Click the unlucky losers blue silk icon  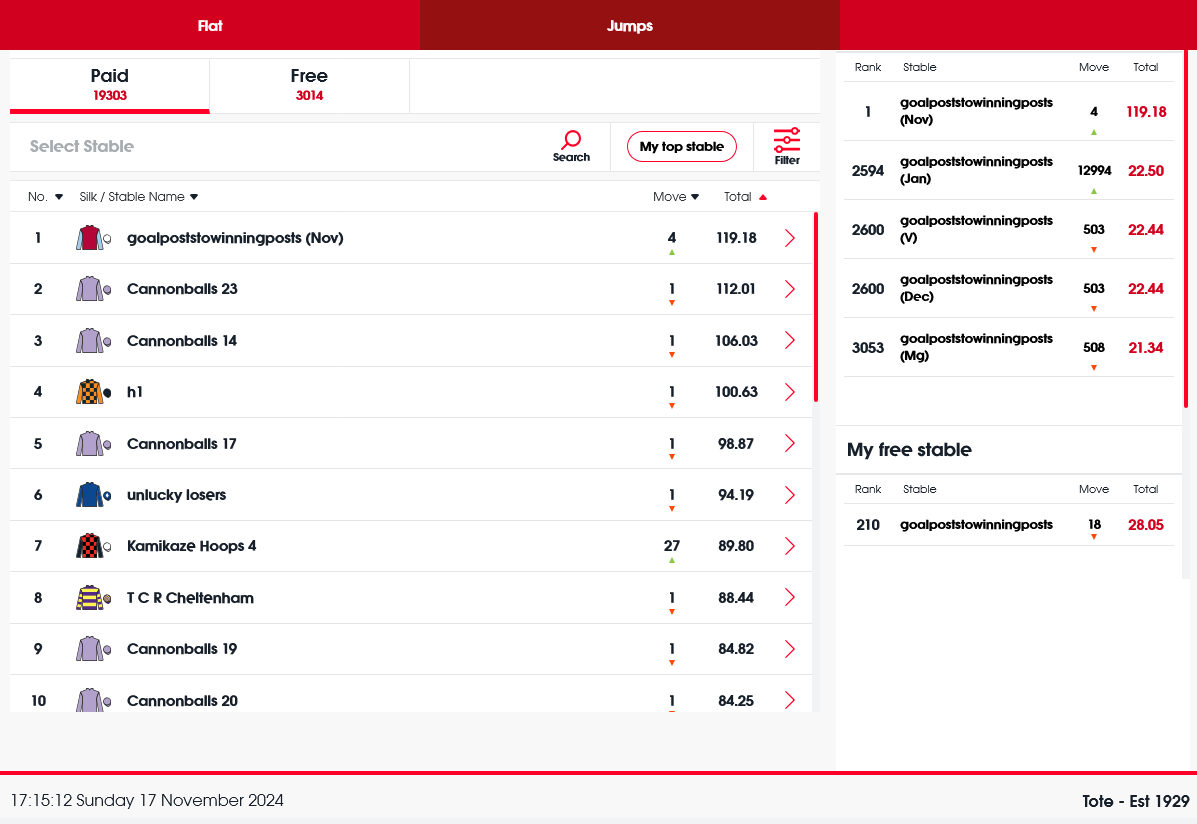[x=90, y=495]
